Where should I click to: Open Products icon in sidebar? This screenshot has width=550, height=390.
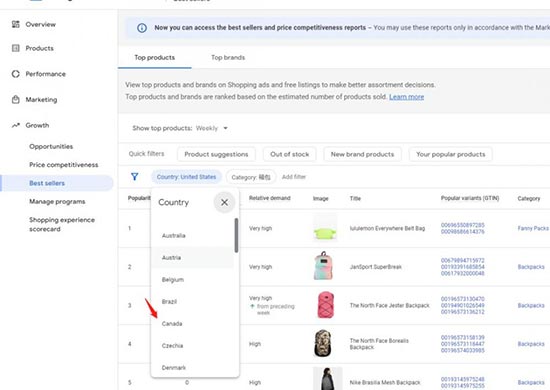[16, 48]
